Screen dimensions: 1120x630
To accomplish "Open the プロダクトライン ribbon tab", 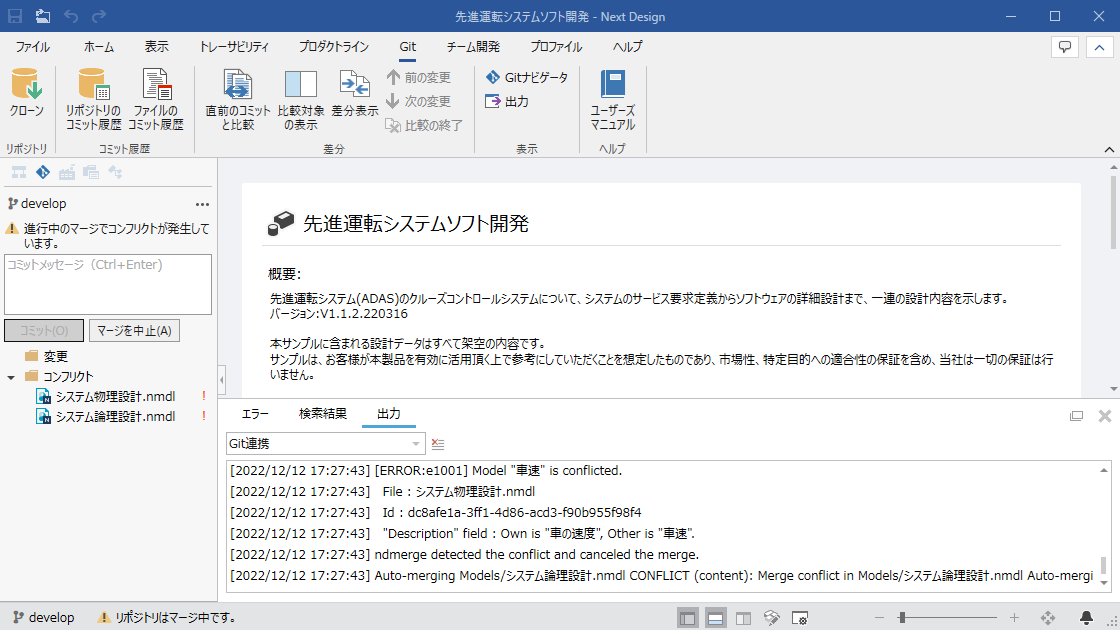I will [334, 47].
